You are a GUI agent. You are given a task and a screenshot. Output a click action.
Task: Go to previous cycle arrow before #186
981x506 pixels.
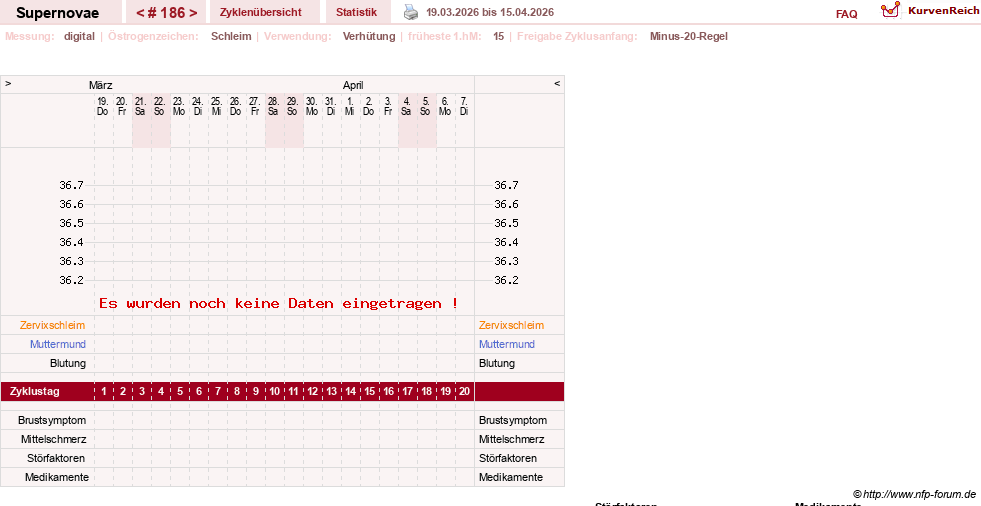(140, 13)
